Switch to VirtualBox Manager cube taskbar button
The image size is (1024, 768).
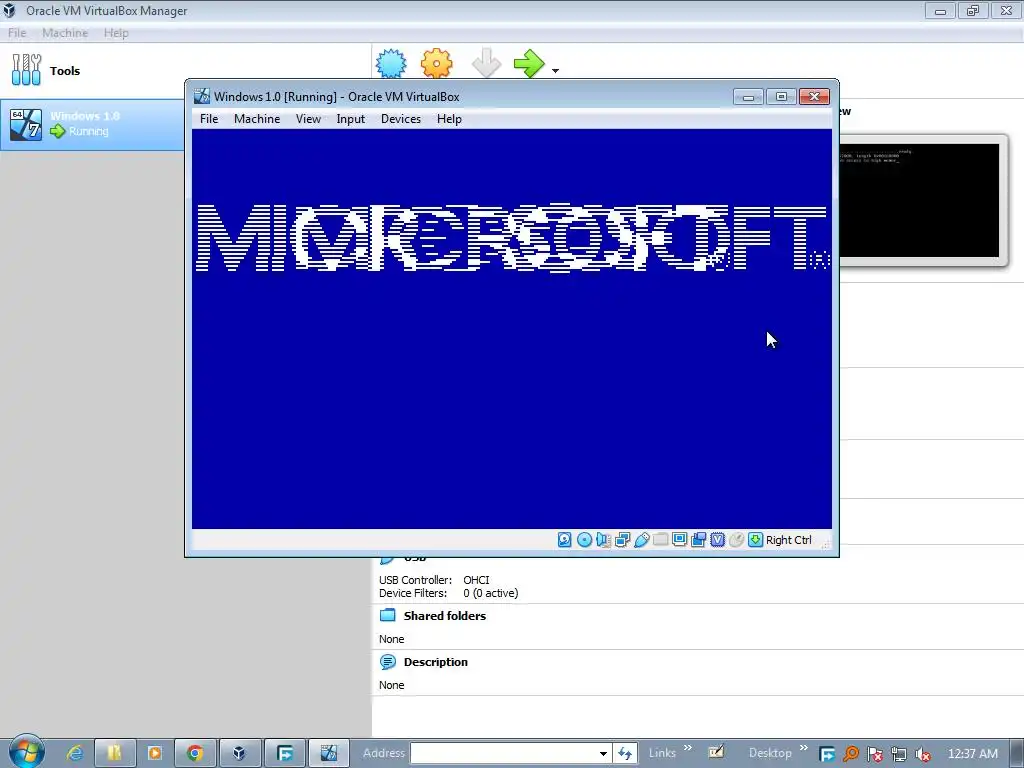tap(240, 753)
